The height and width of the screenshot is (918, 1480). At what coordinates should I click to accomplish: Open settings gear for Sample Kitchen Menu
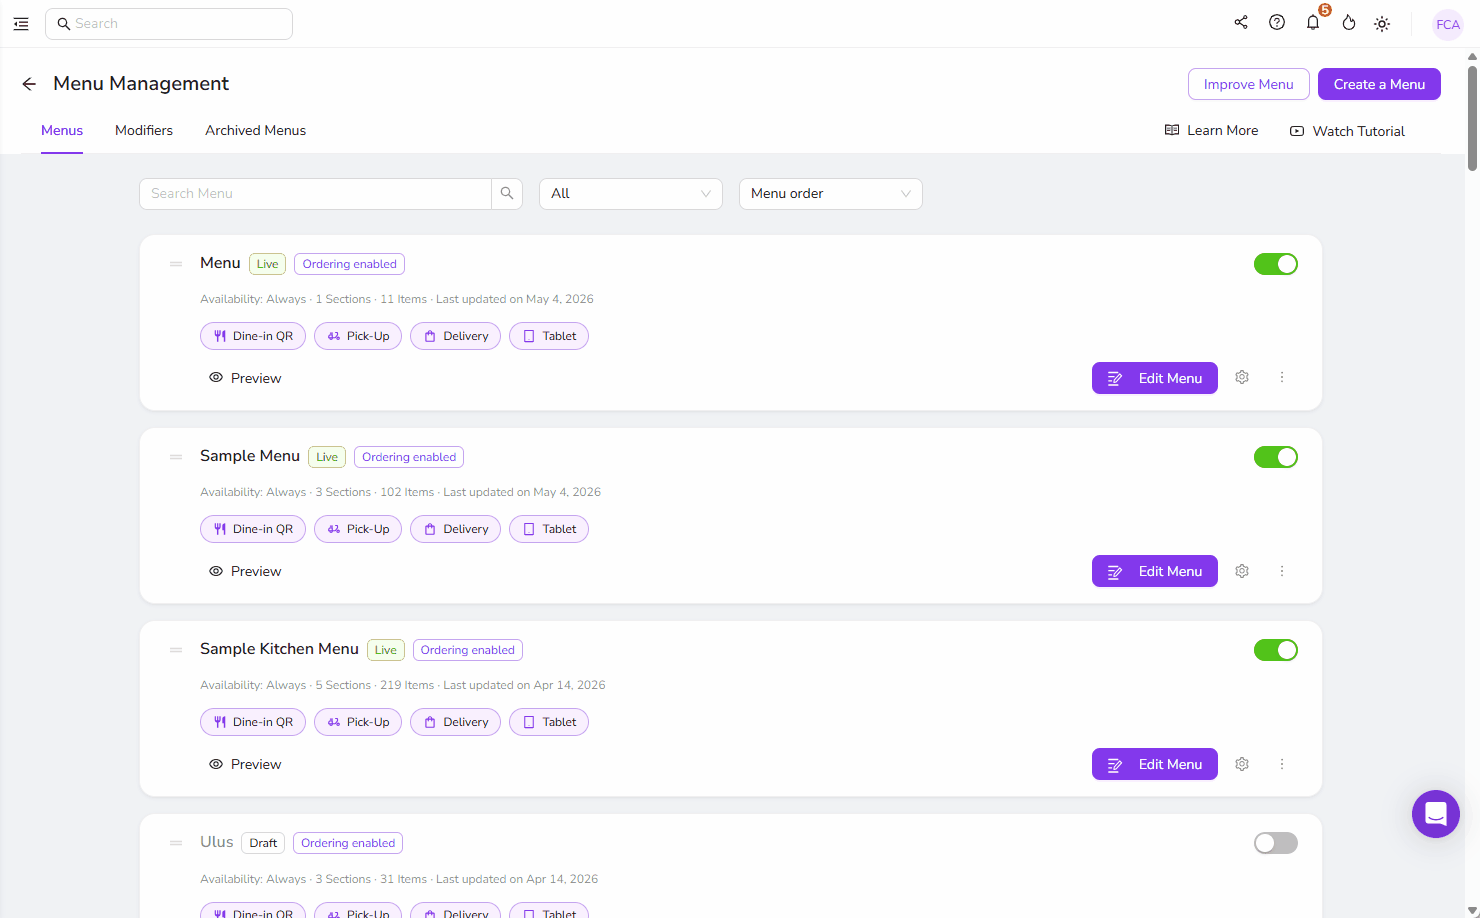(1242, 764)
